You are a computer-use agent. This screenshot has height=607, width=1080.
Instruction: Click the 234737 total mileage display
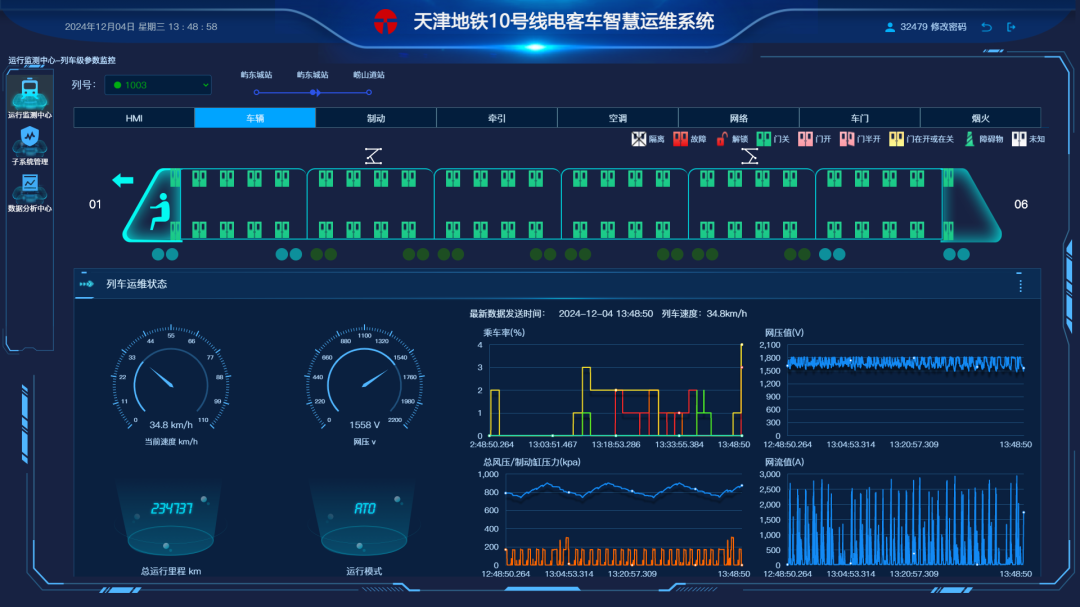pyautogui.click(x=172, y=508)
